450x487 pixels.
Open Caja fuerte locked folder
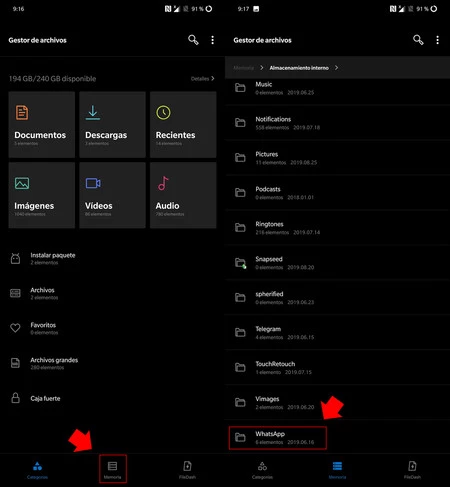tap(112, 398)
